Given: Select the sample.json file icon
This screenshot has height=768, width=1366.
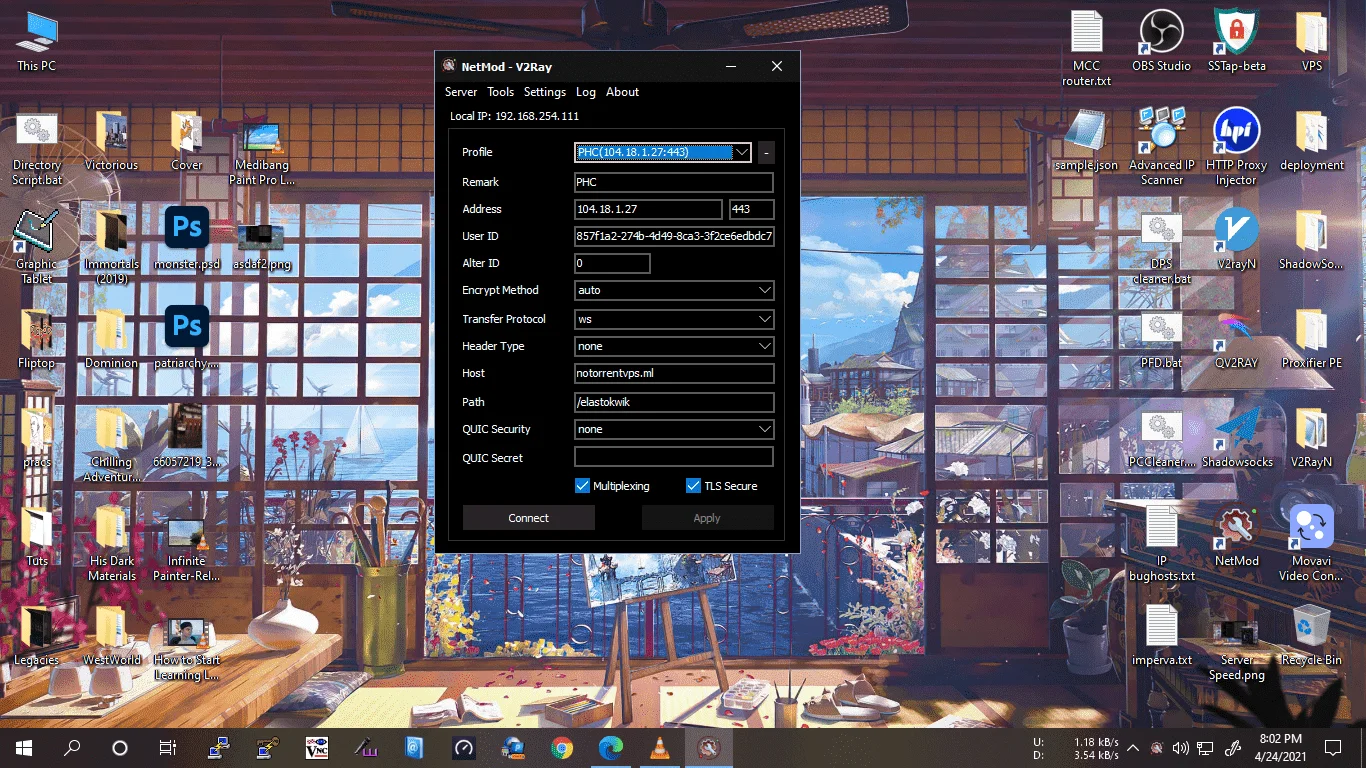Looking at the screenshot, I should pyautogui.click(x=1087, y=141).
